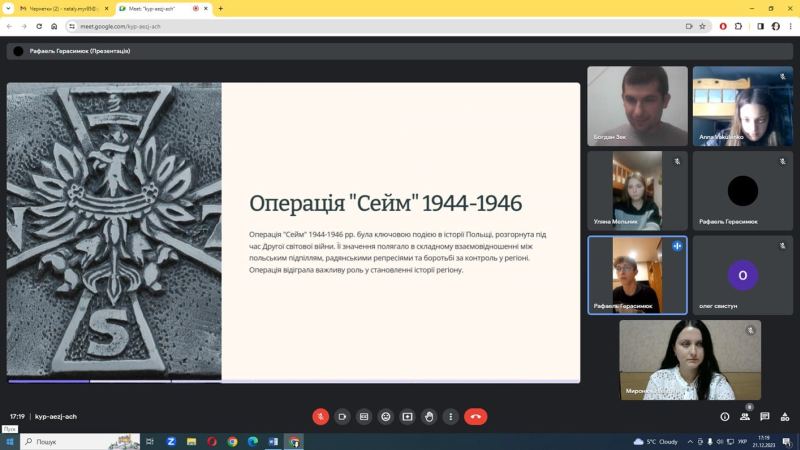
Task: Bookmark this page with star icon
Action: 703,26
